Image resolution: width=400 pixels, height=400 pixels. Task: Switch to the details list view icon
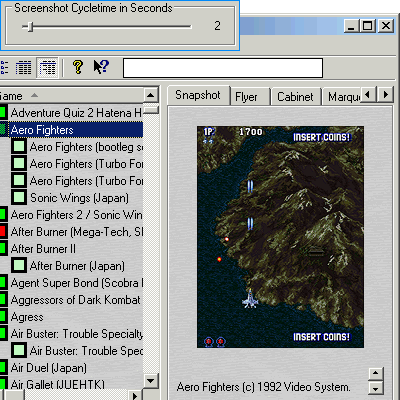24,68
